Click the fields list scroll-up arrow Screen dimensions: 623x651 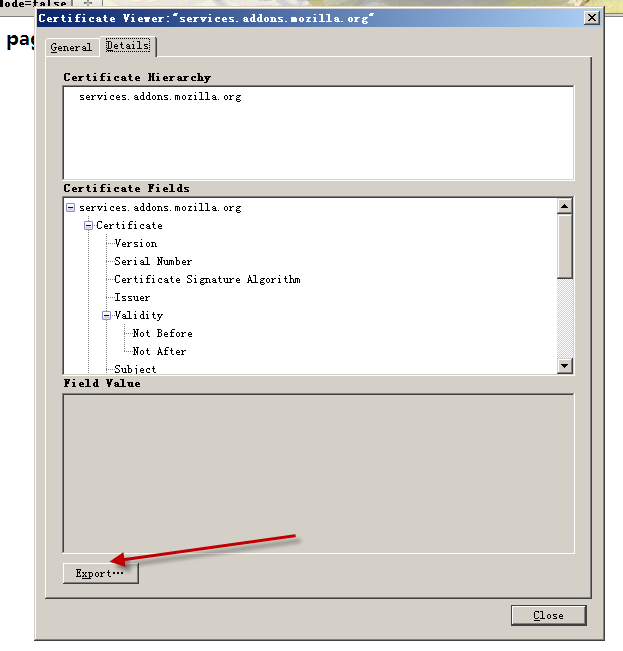tap(564, 206)
